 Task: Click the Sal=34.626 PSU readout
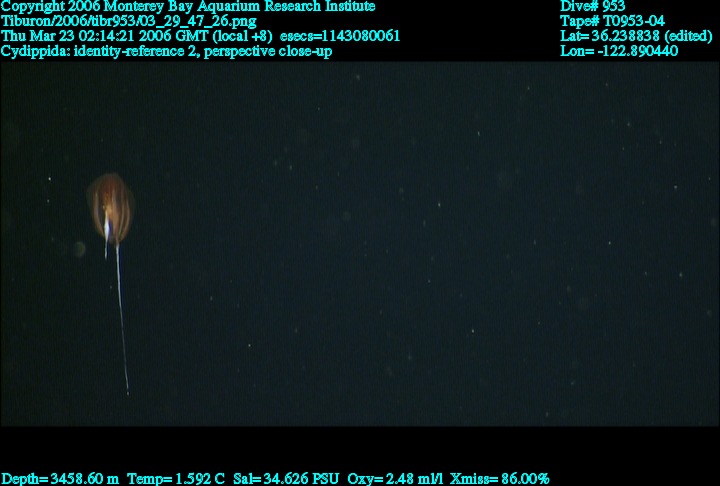[x=286, y=479]
